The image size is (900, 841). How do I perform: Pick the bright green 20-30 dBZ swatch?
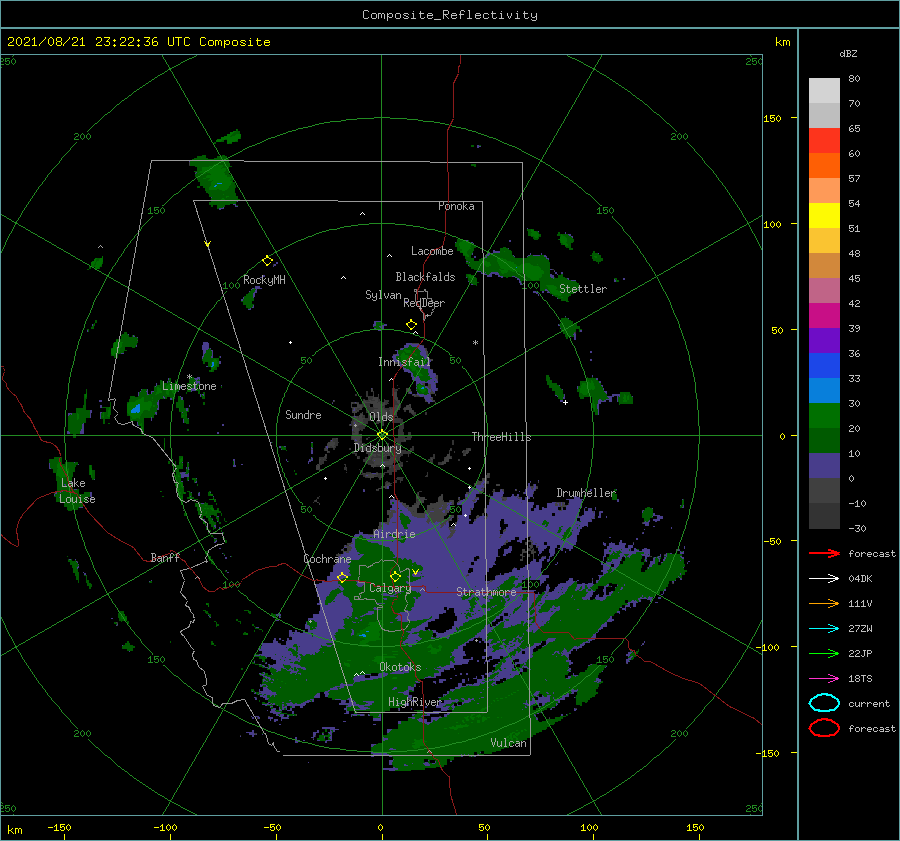click(824, 416)
